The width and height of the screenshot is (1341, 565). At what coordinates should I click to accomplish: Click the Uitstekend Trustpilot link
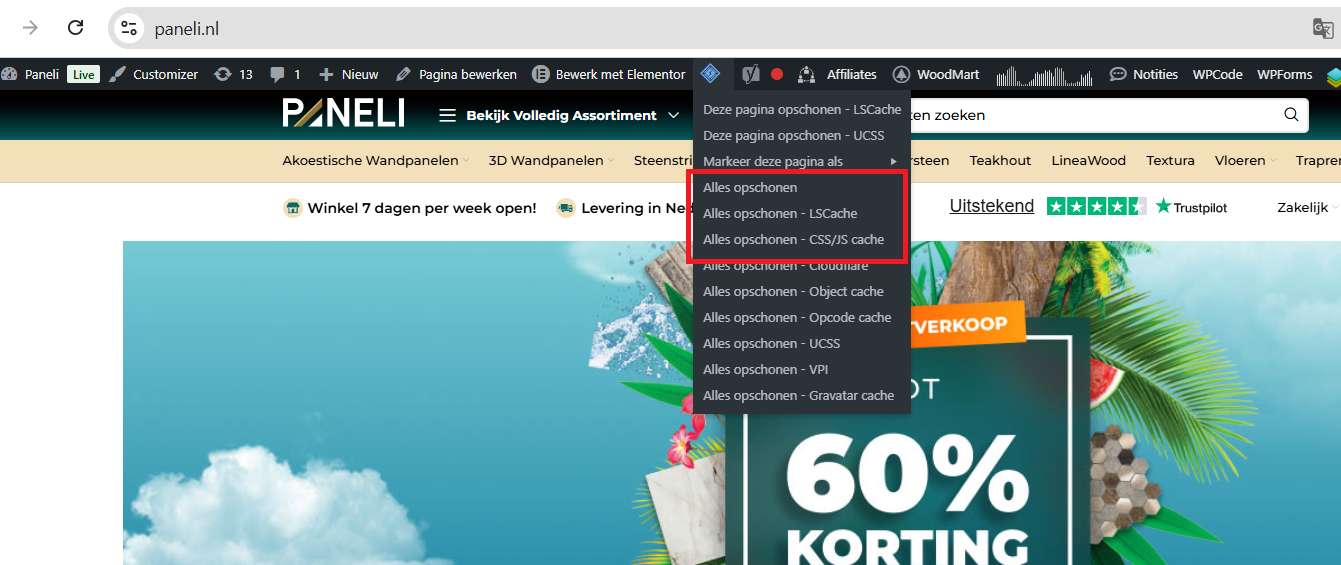pos(991,206)
